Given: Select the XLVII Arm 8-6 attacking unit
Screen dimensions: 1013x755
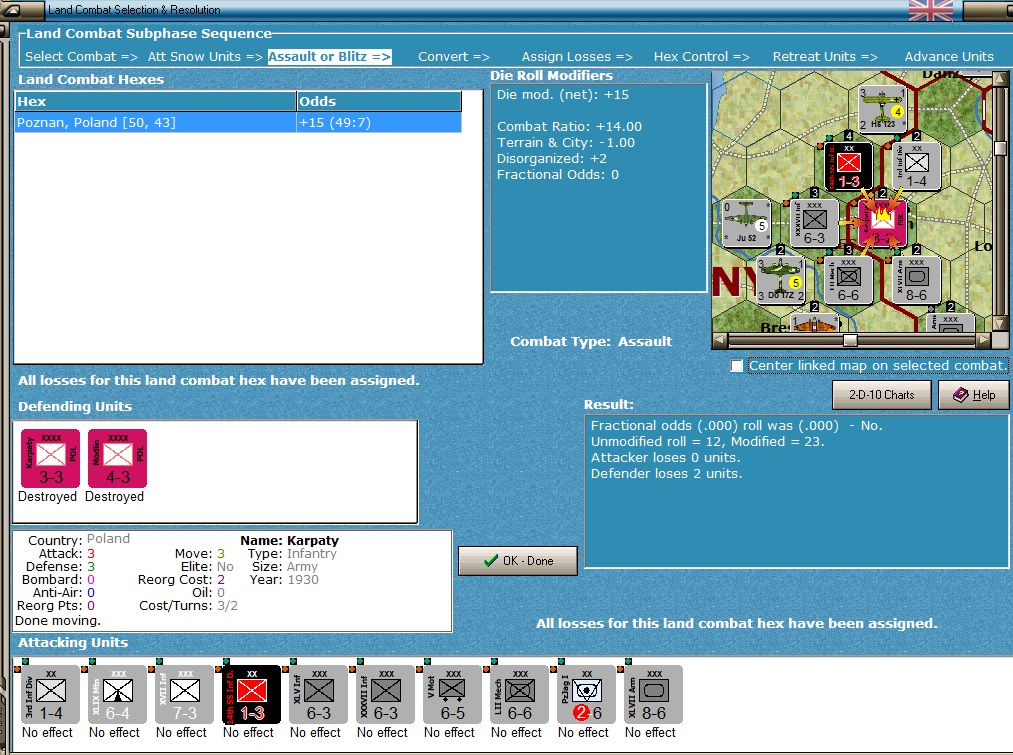Looking at the screenshot, I should [x=653, y=695].
